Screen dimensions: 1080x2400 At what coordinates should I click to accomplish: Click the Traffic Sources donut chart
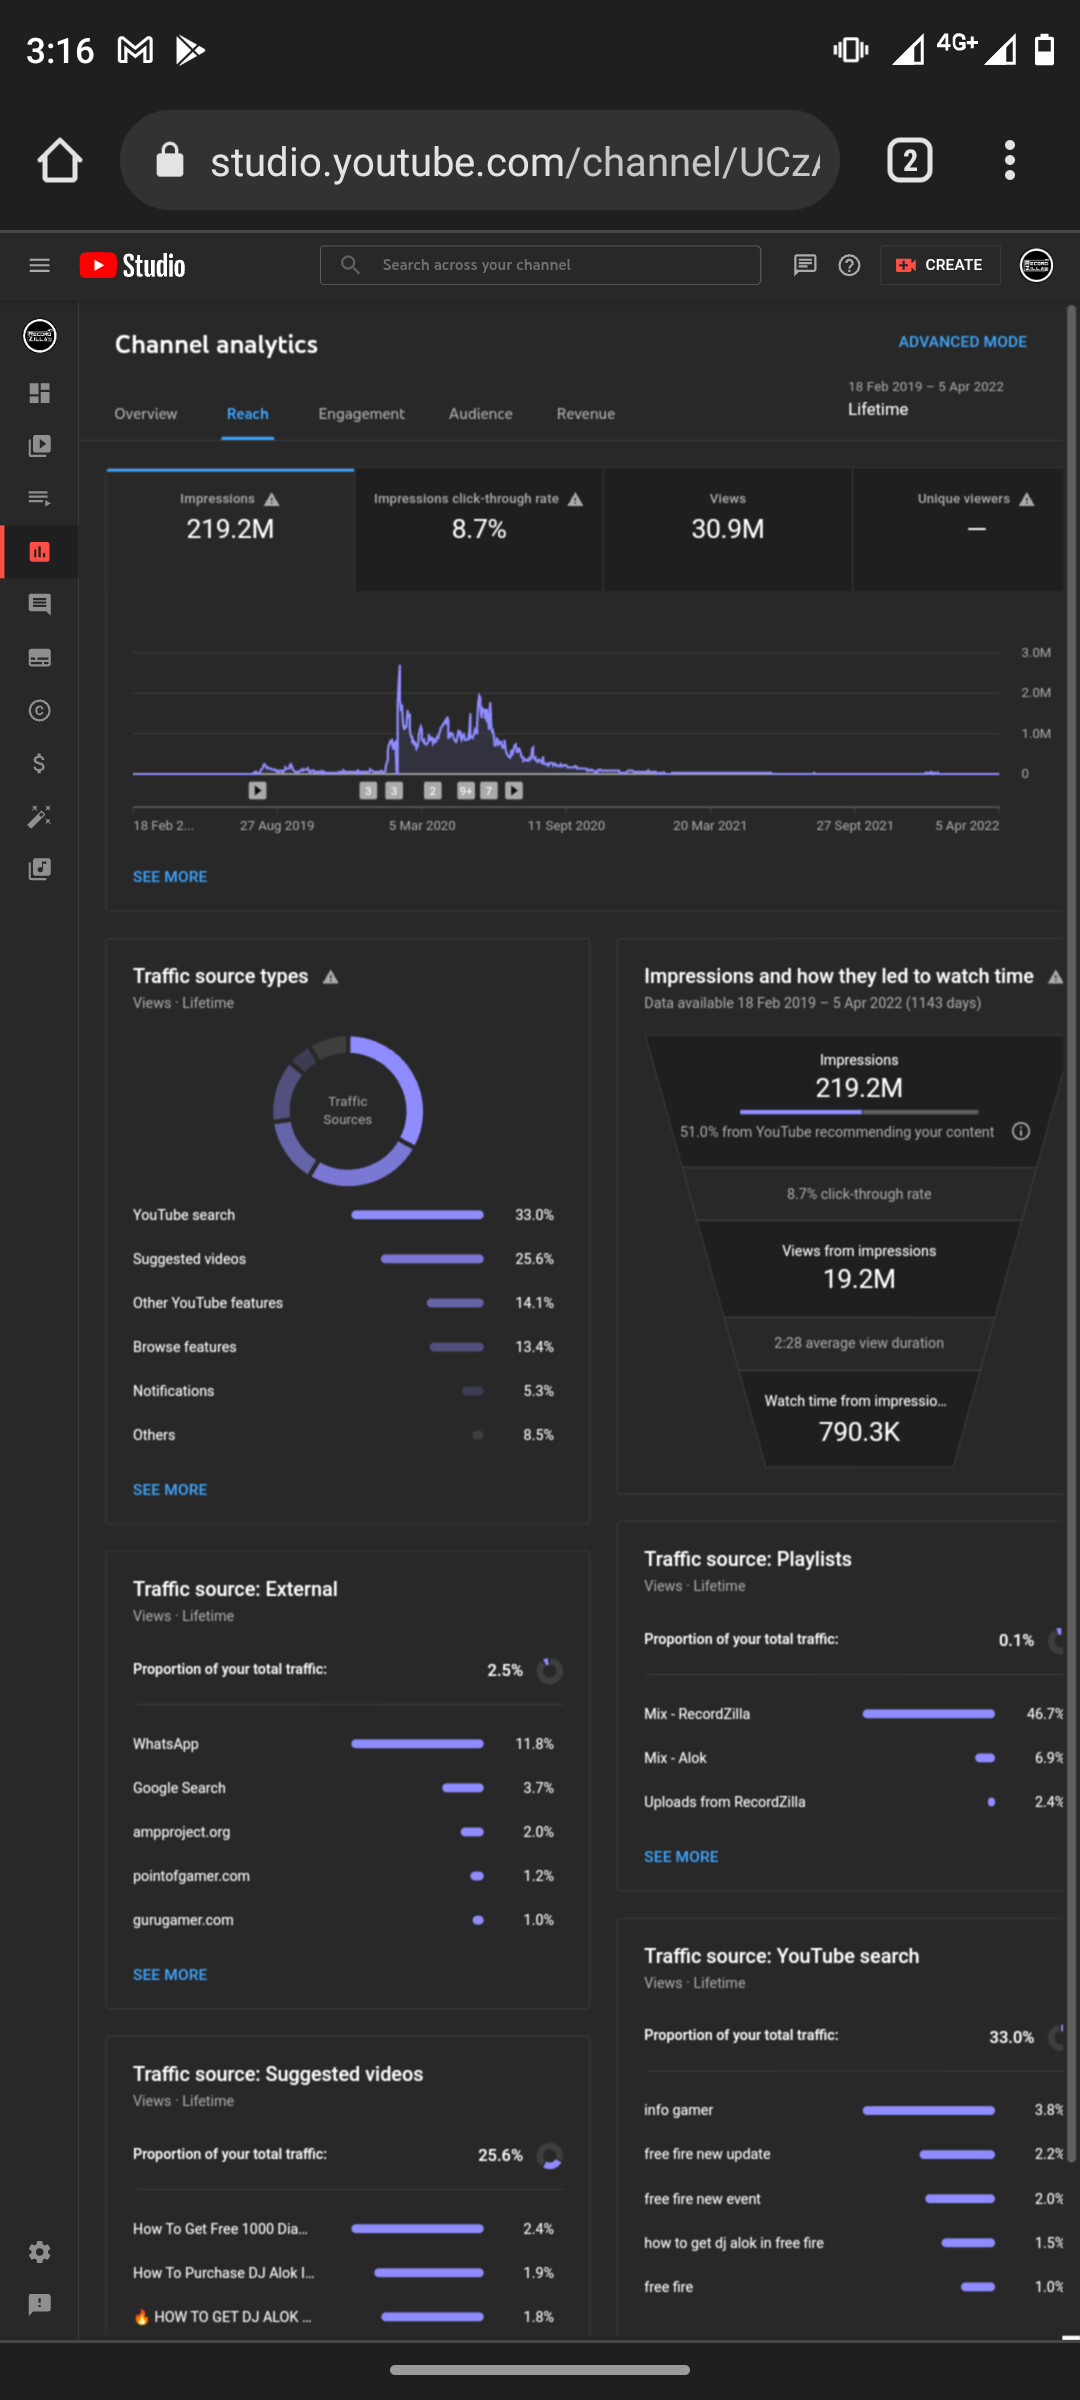[x=348, y=1111]
